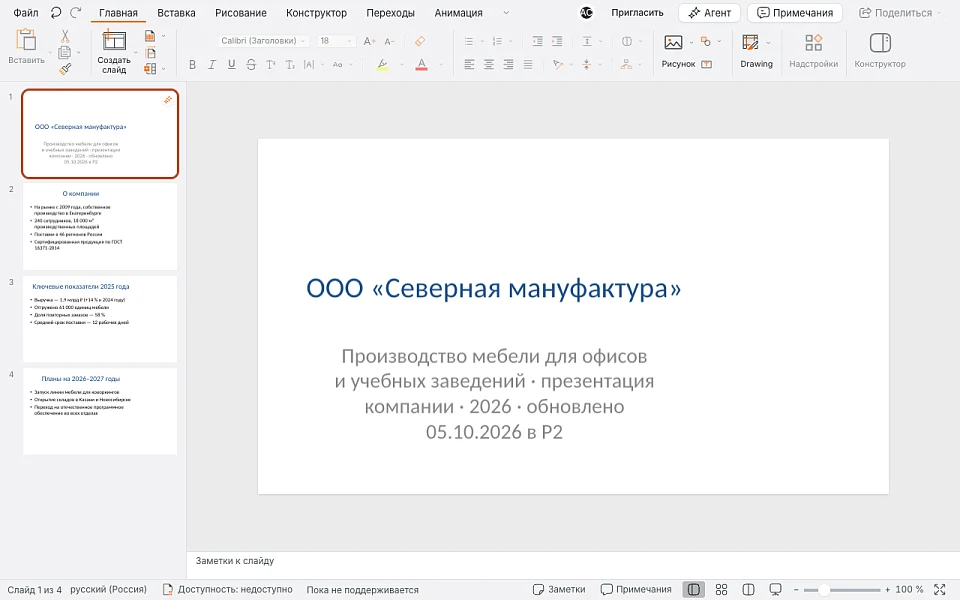
Task: Apply subscript formatting
Action: click(x=290, y=64)
